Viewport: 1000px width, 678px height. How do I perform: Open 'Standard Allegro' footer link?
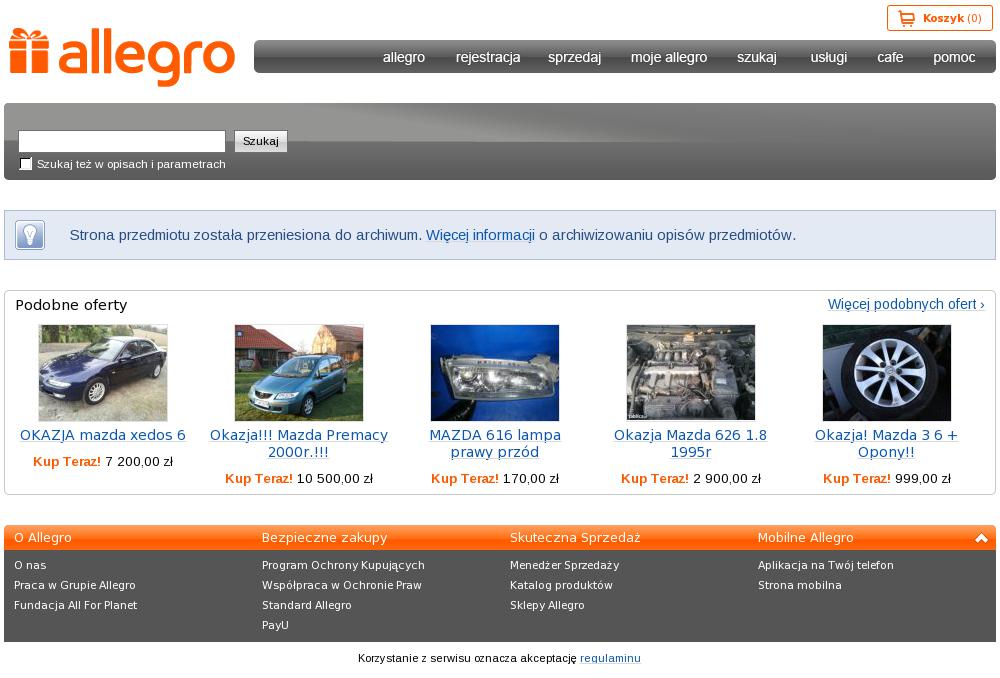[x=307, y=605]
